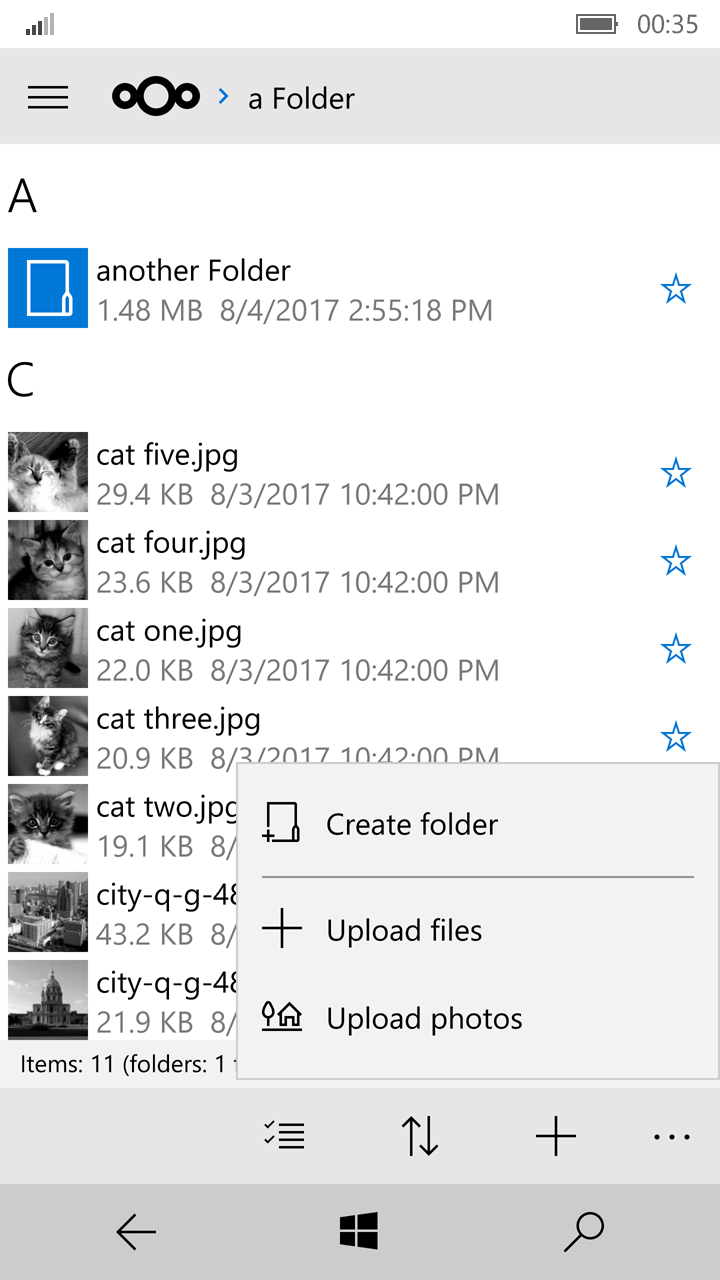The height and width of the screenshot is (1280, 720).
Task: Open the sort order arrows icon
Action: tap(420, 1136)
